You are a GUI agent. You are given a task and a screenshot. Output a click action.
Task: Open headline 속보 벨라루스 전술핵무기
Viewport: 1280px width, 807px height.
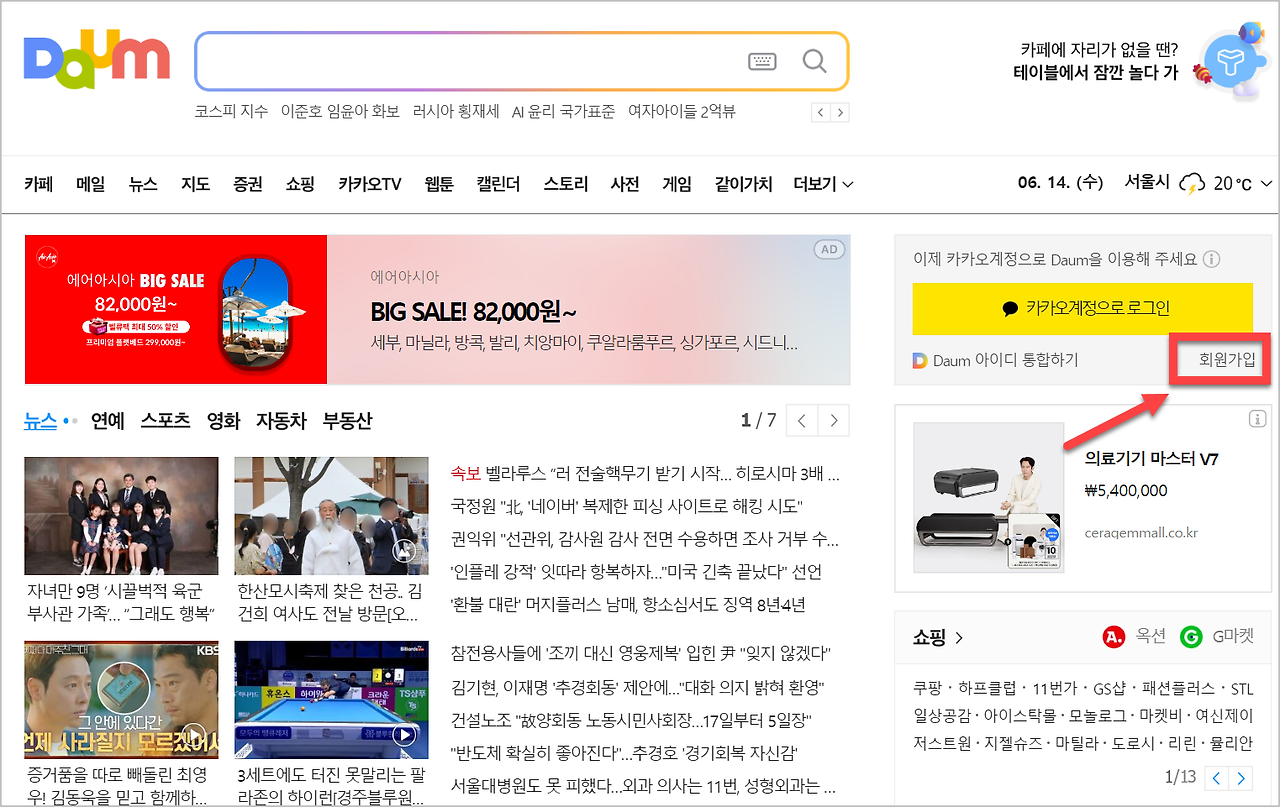[645, 473]
